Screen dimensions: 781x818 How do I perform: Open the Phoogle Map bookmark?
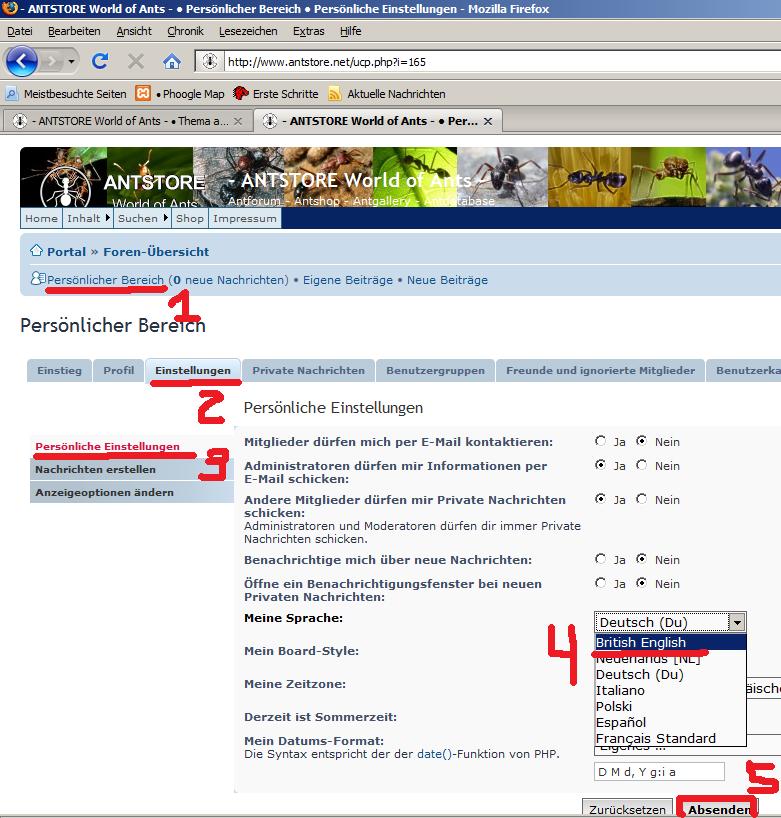pos(187,94)
